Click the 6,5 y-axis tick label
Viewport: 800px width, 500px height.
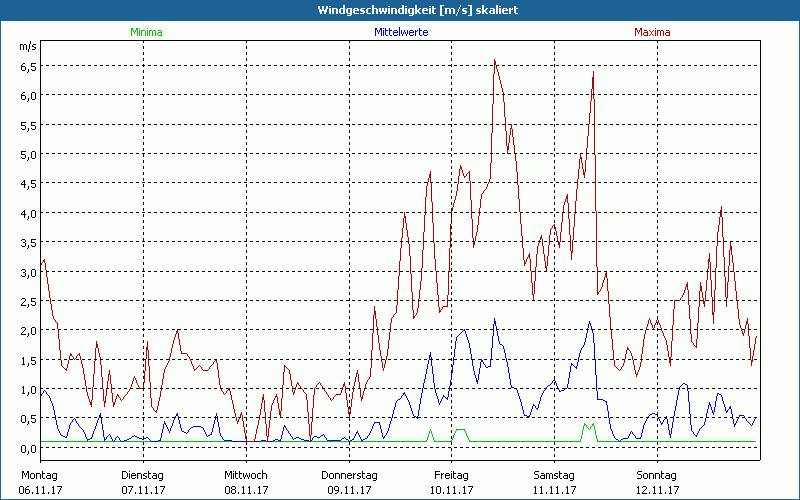(x=28, y=66)
